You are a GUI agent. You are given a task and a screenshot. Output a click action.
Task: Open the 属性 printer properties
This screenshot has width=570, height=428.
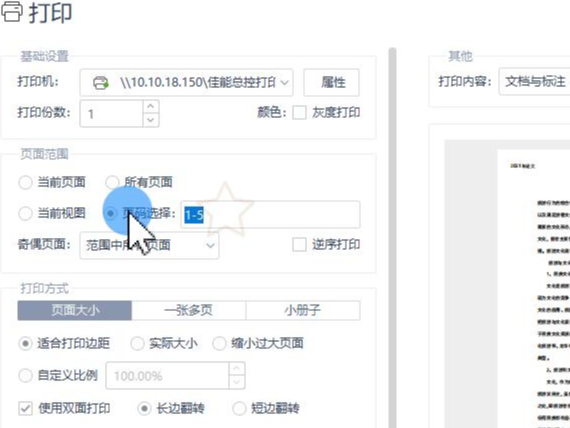click(x=332, y=83)
